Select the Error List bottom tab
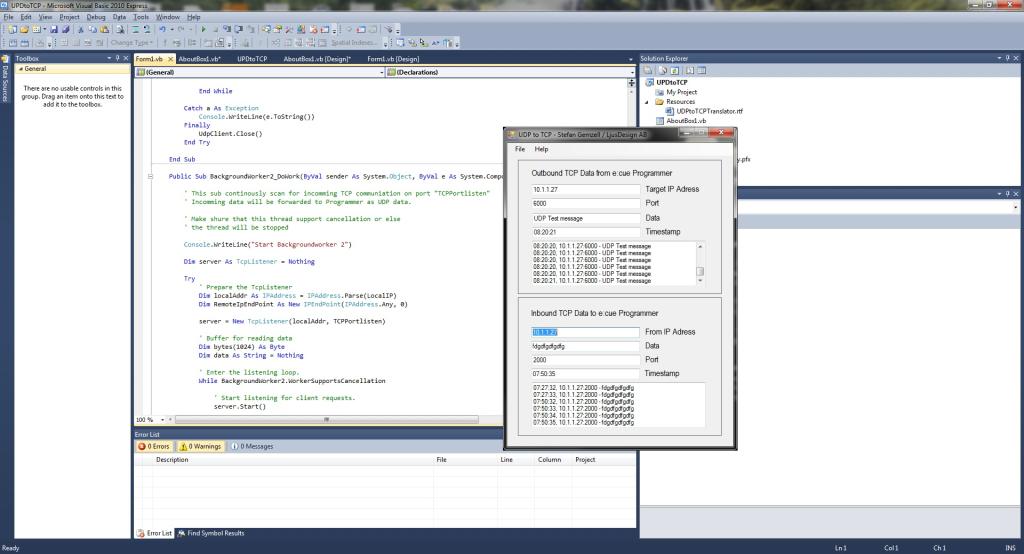1024x554 pixels. pyautogui.click(x=154, y=533)
